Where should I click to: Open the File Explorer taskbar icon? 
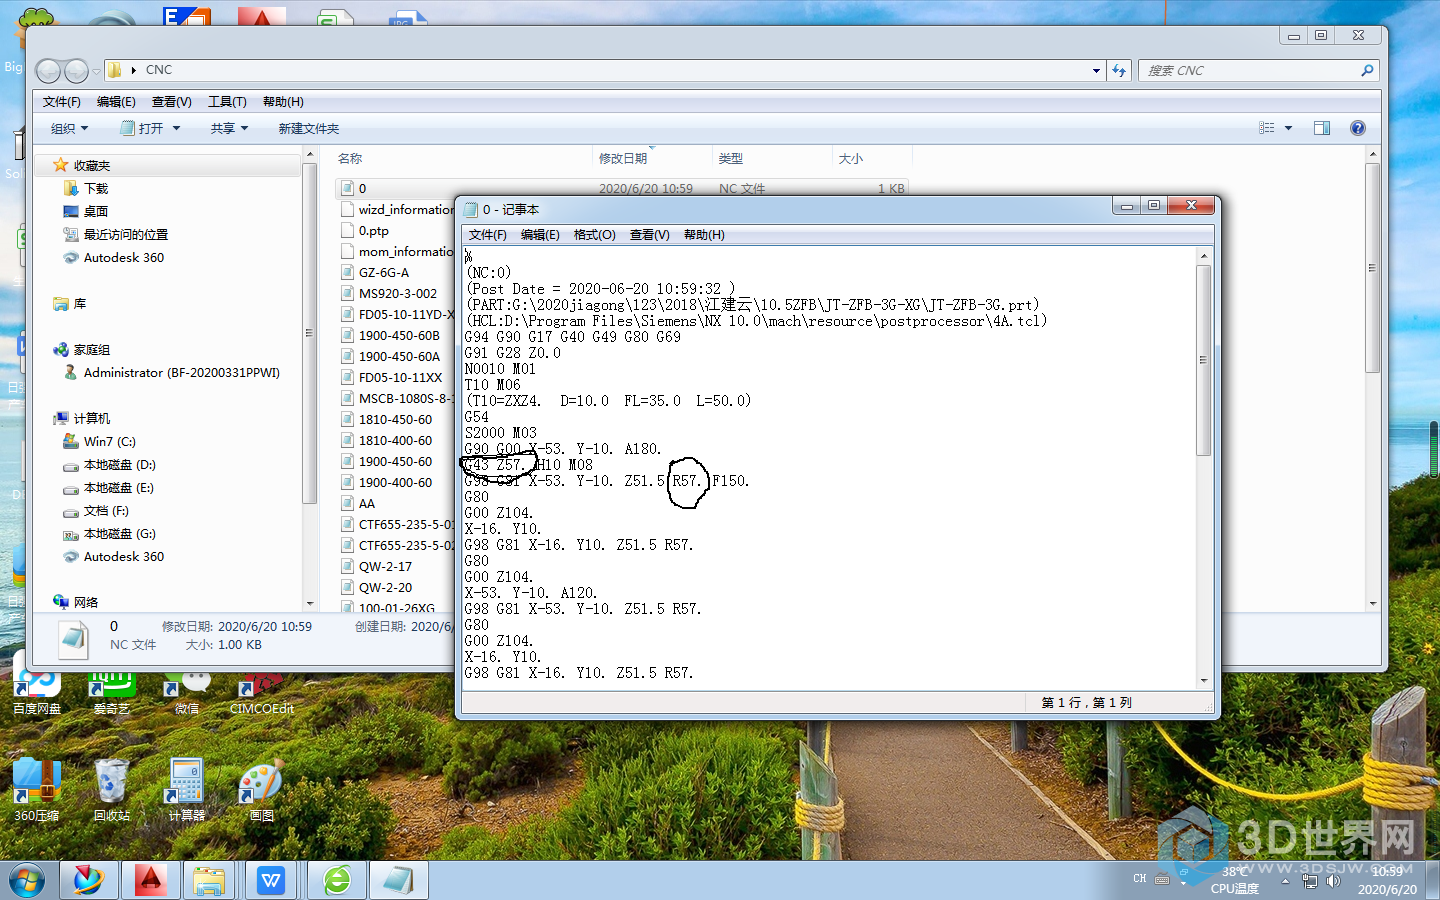click(210, 881)
